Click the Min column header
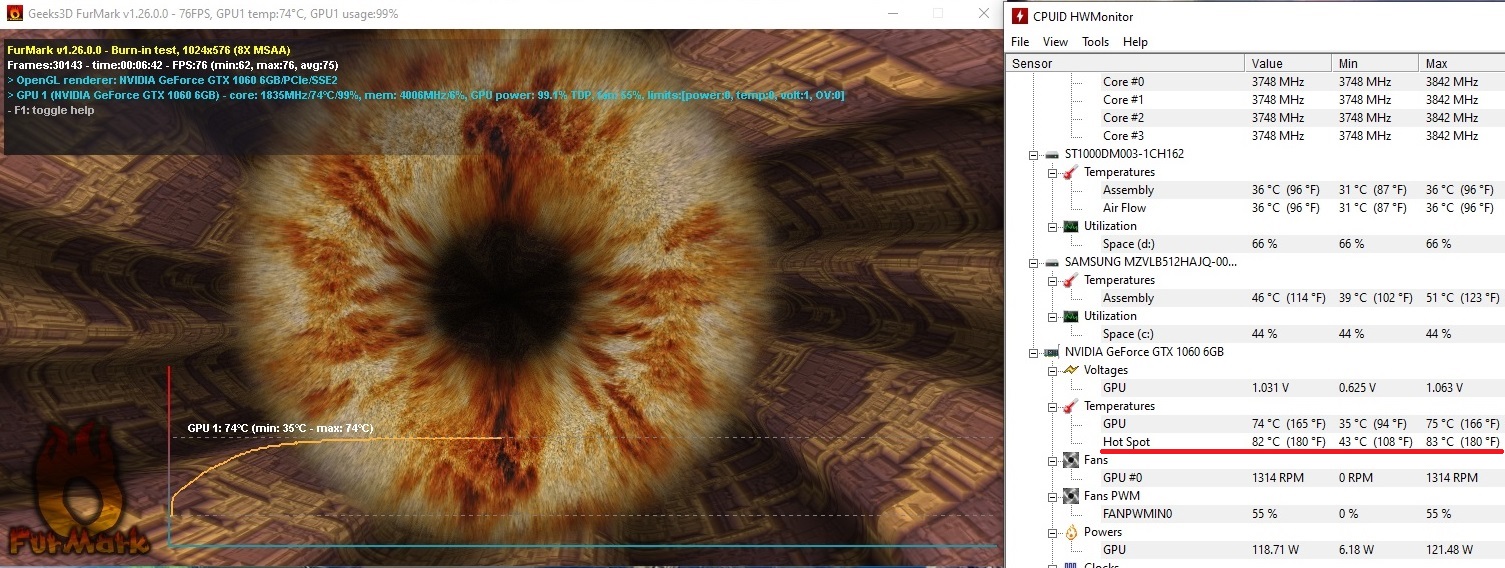This screenshot has height=568, width=1505. (x=1375, y=63)
